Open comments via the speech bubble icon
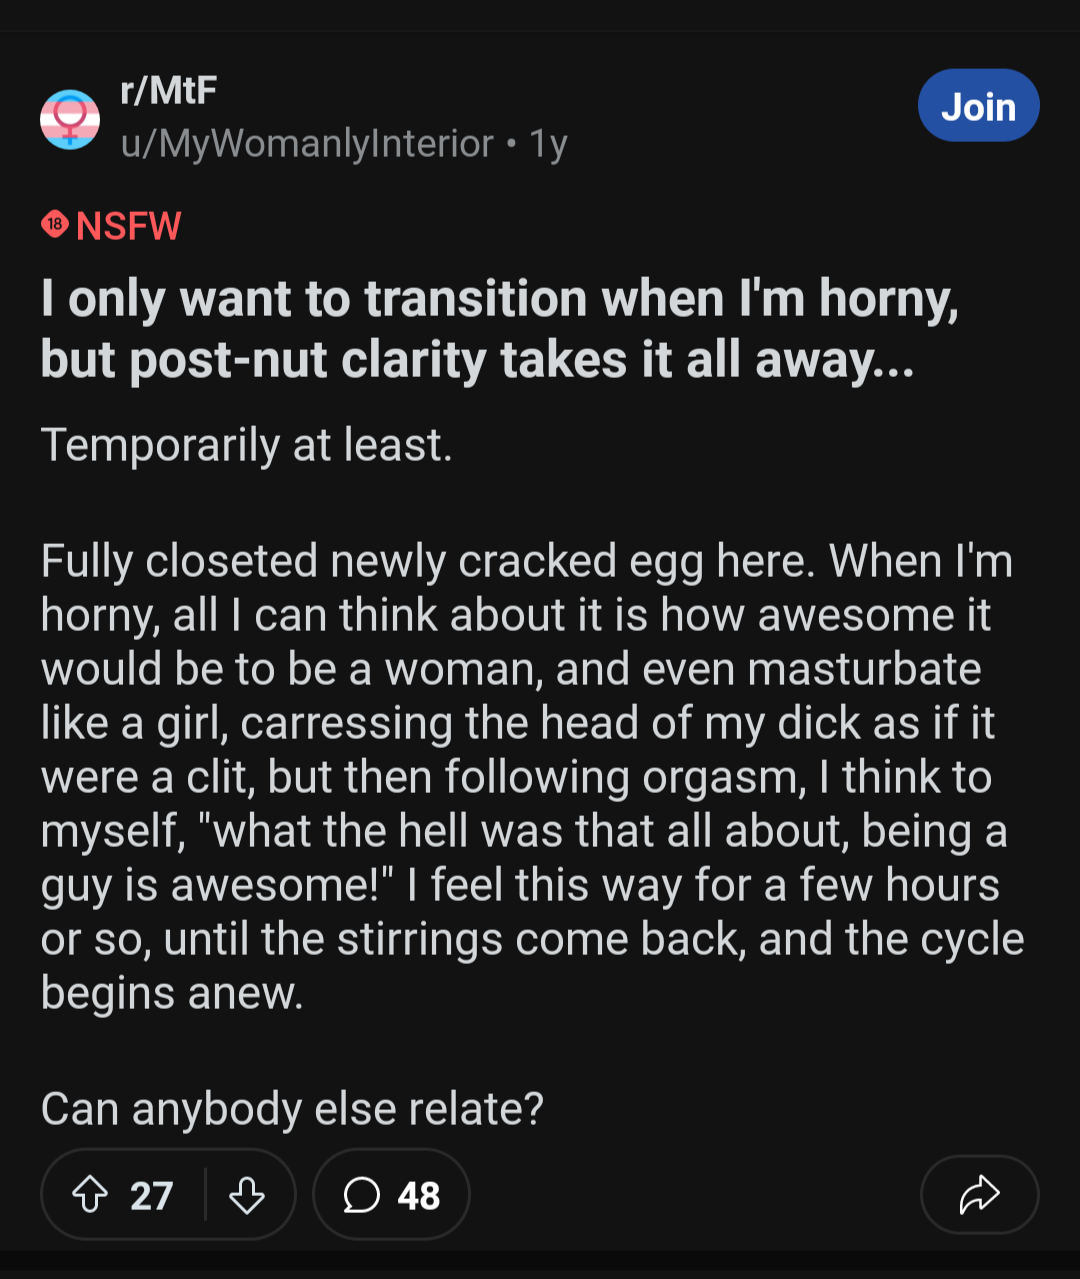The height and width of the screenshot is (1279, 1080). point(361,1195)
